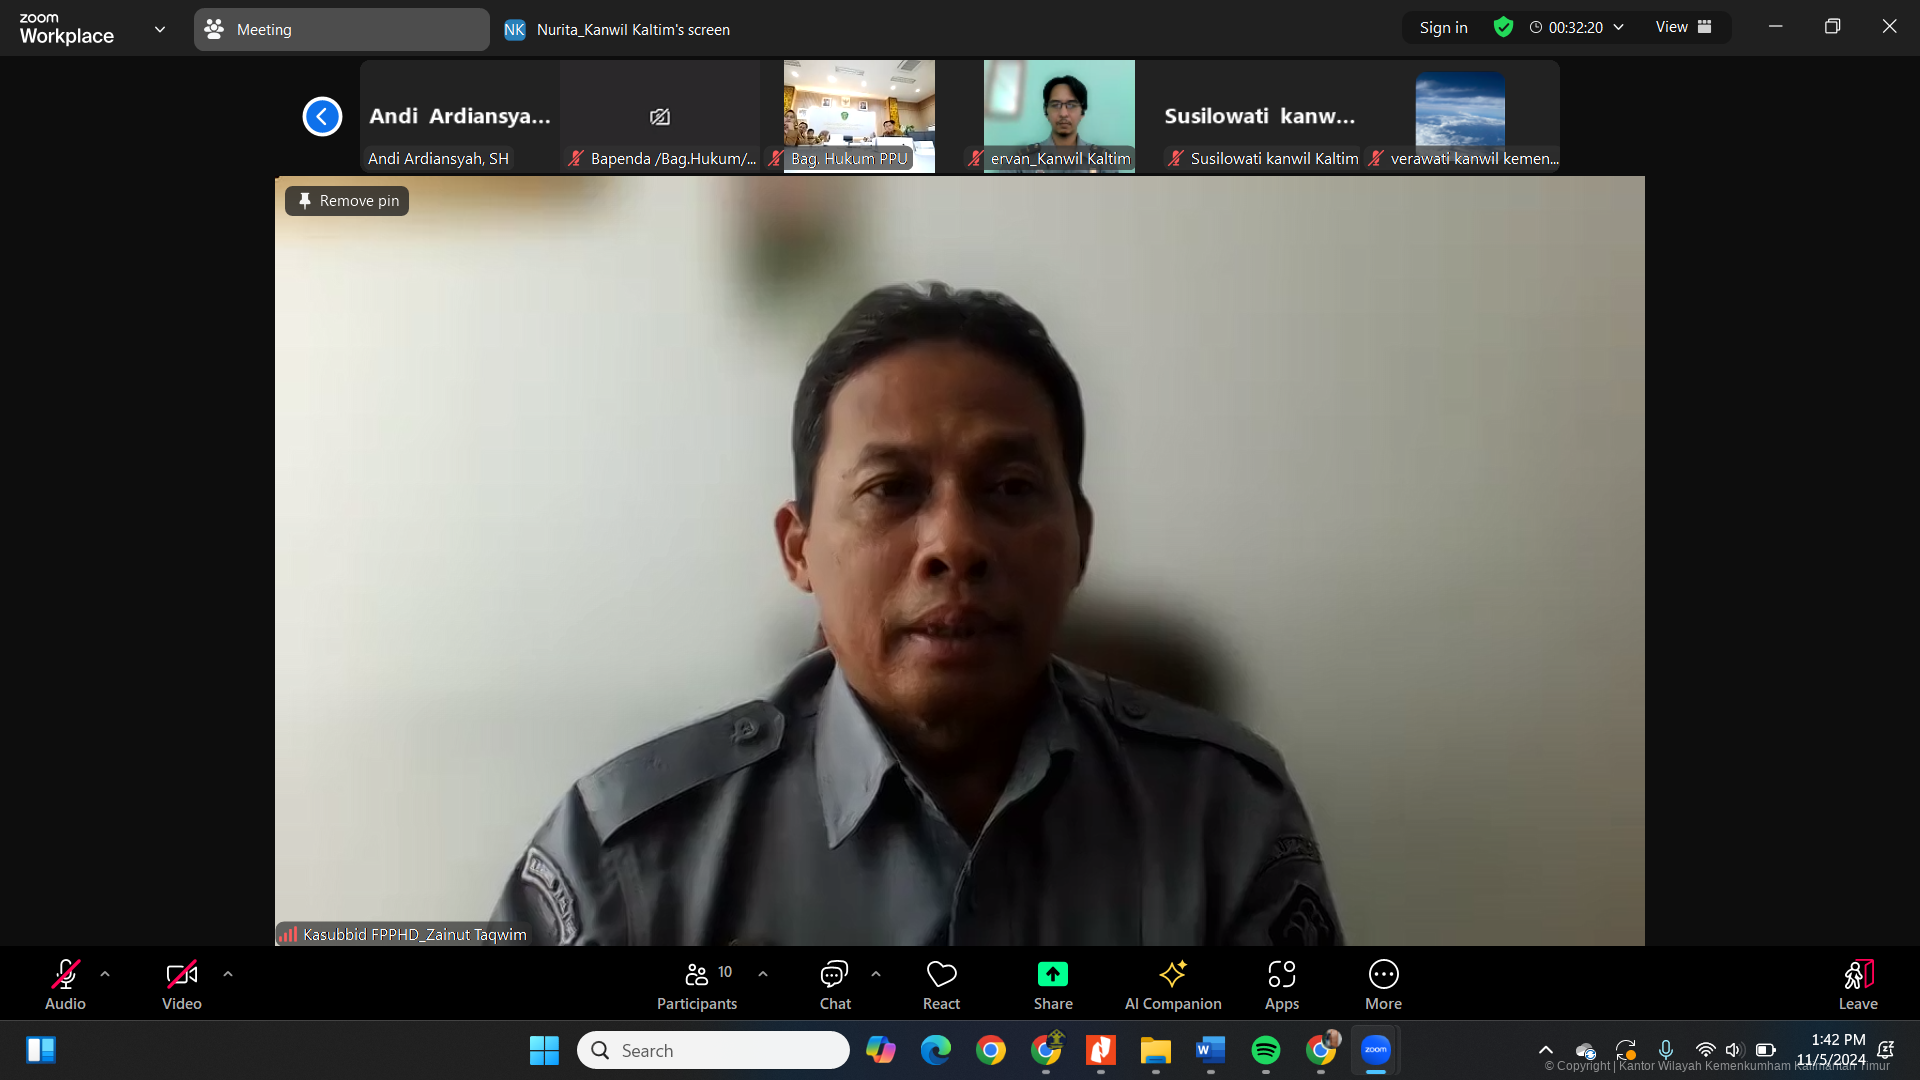Viewport: 1920px width, 1080px height.
Task: Open Spotify from the taskbar
Action: click(x=1266, y=1050)
